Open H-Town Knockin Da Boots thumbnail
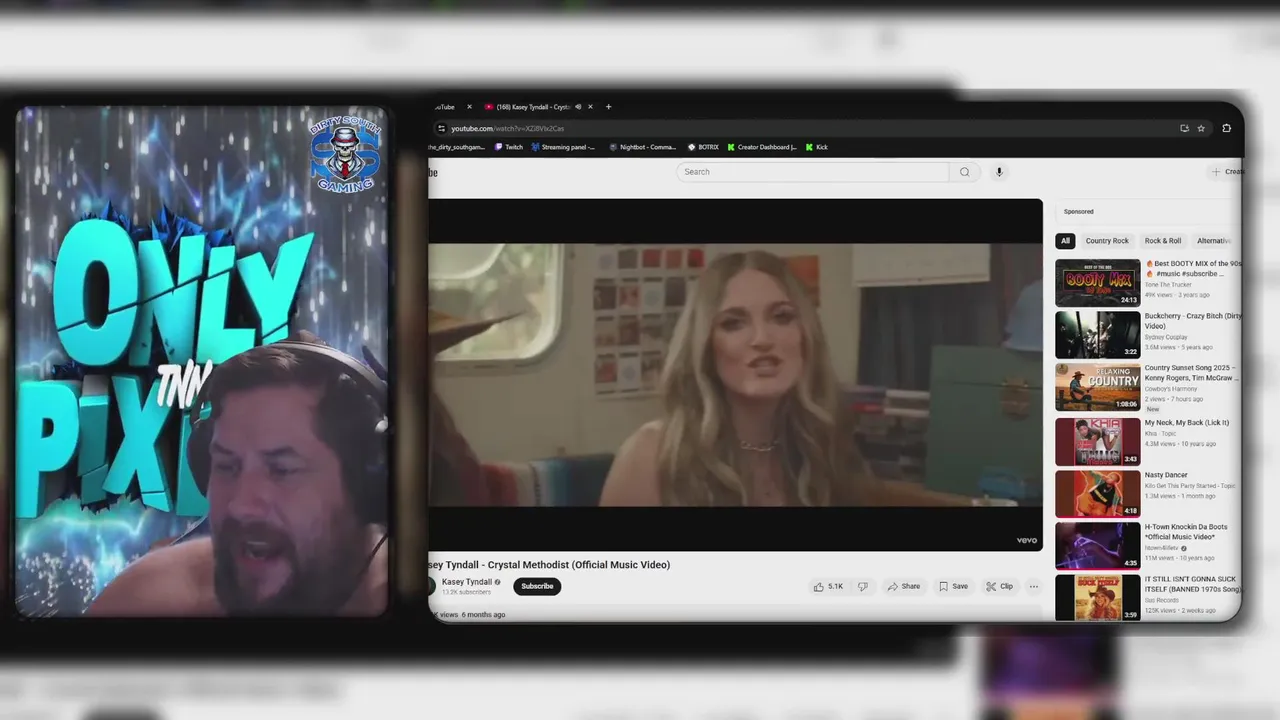The image size is (1280, 720). click(1097, 546)
